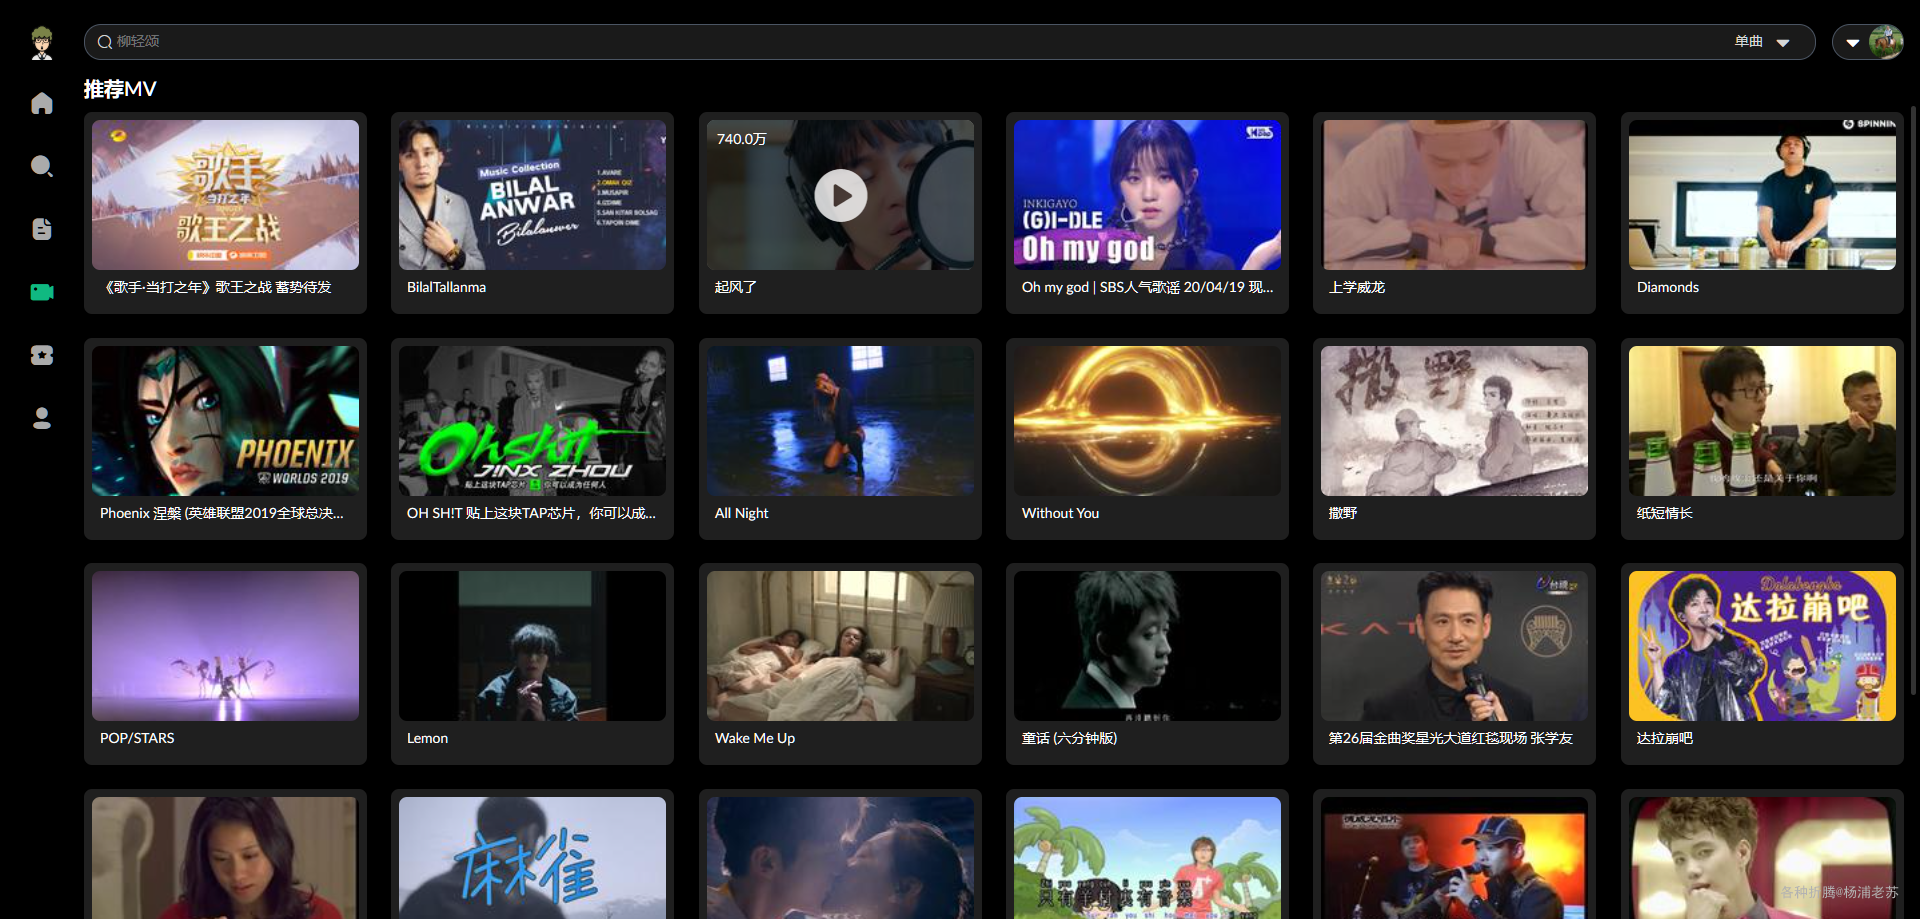Open the 第26届金曲奖 张学友 thumbnail
This screenshot has height=919, width=1920.
pyautogui.click(x=1454, y=646)
